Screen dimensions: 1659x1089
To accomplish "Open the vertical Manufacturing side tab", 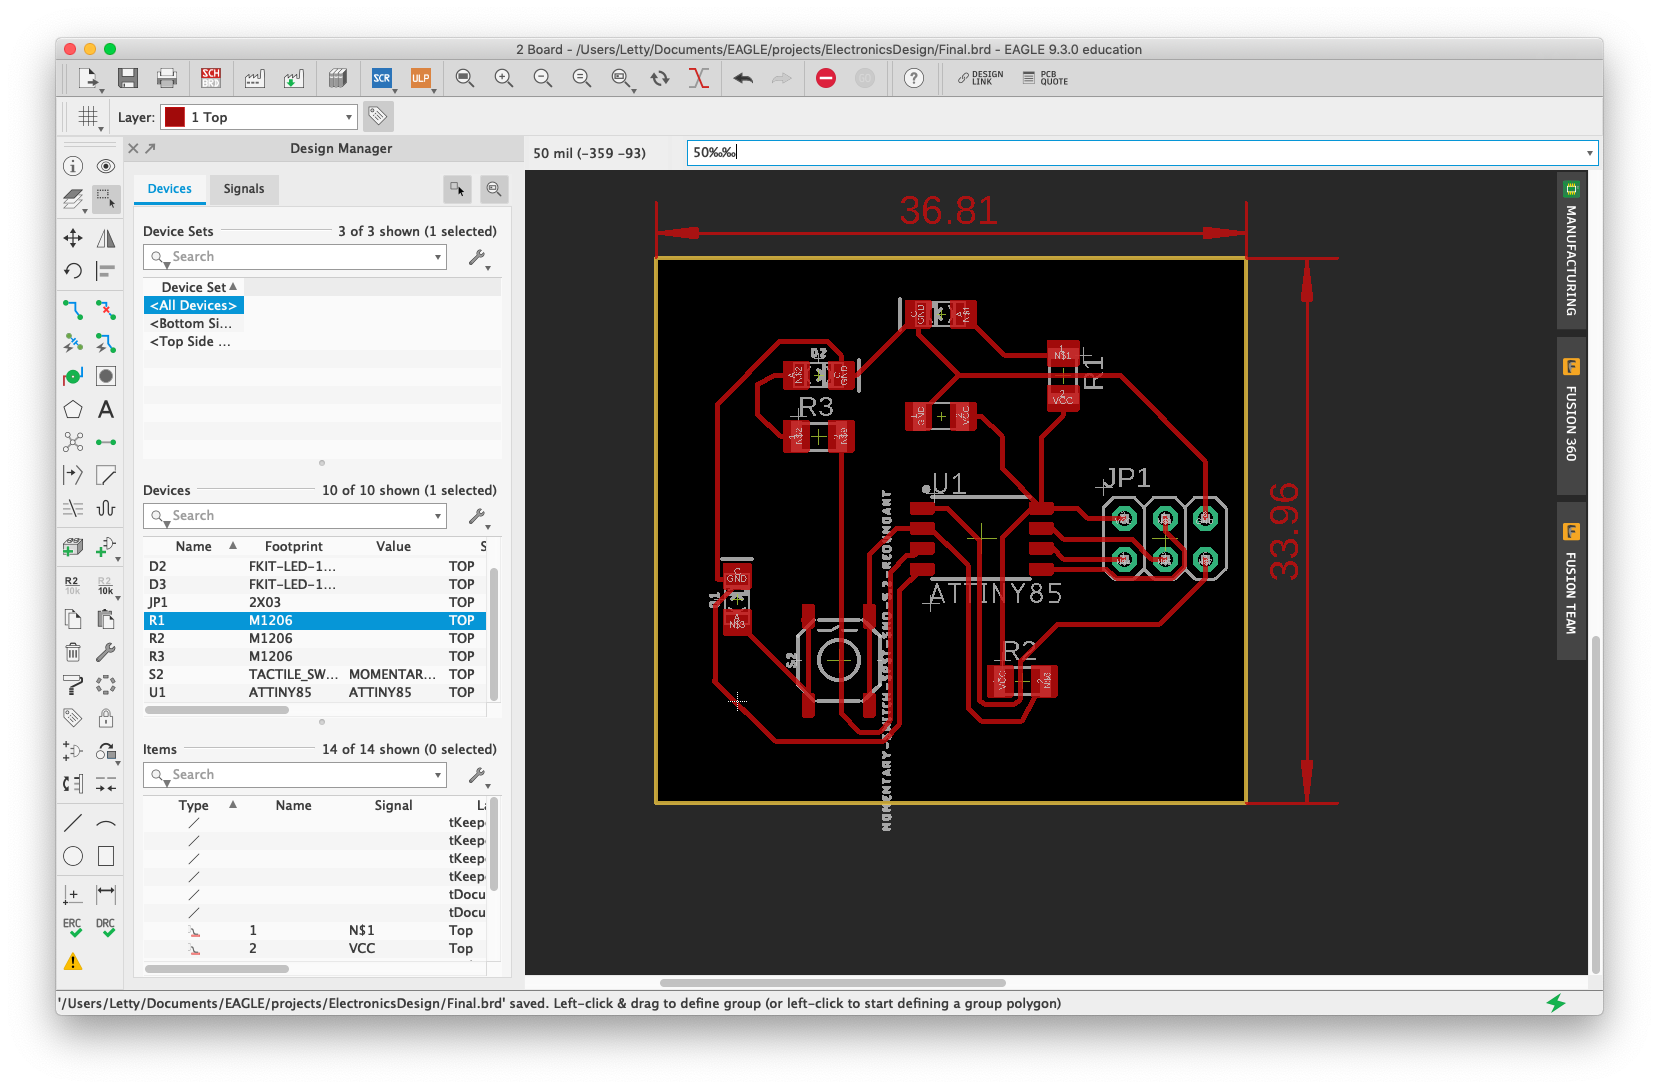I will pyautogui.click(x=1571, y=250).
